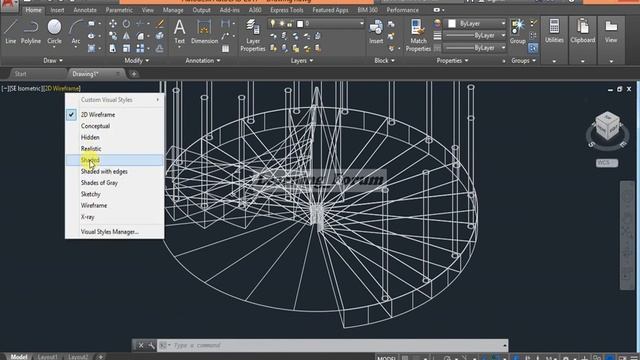Expand the Block panel

click(x=384, y=60)
